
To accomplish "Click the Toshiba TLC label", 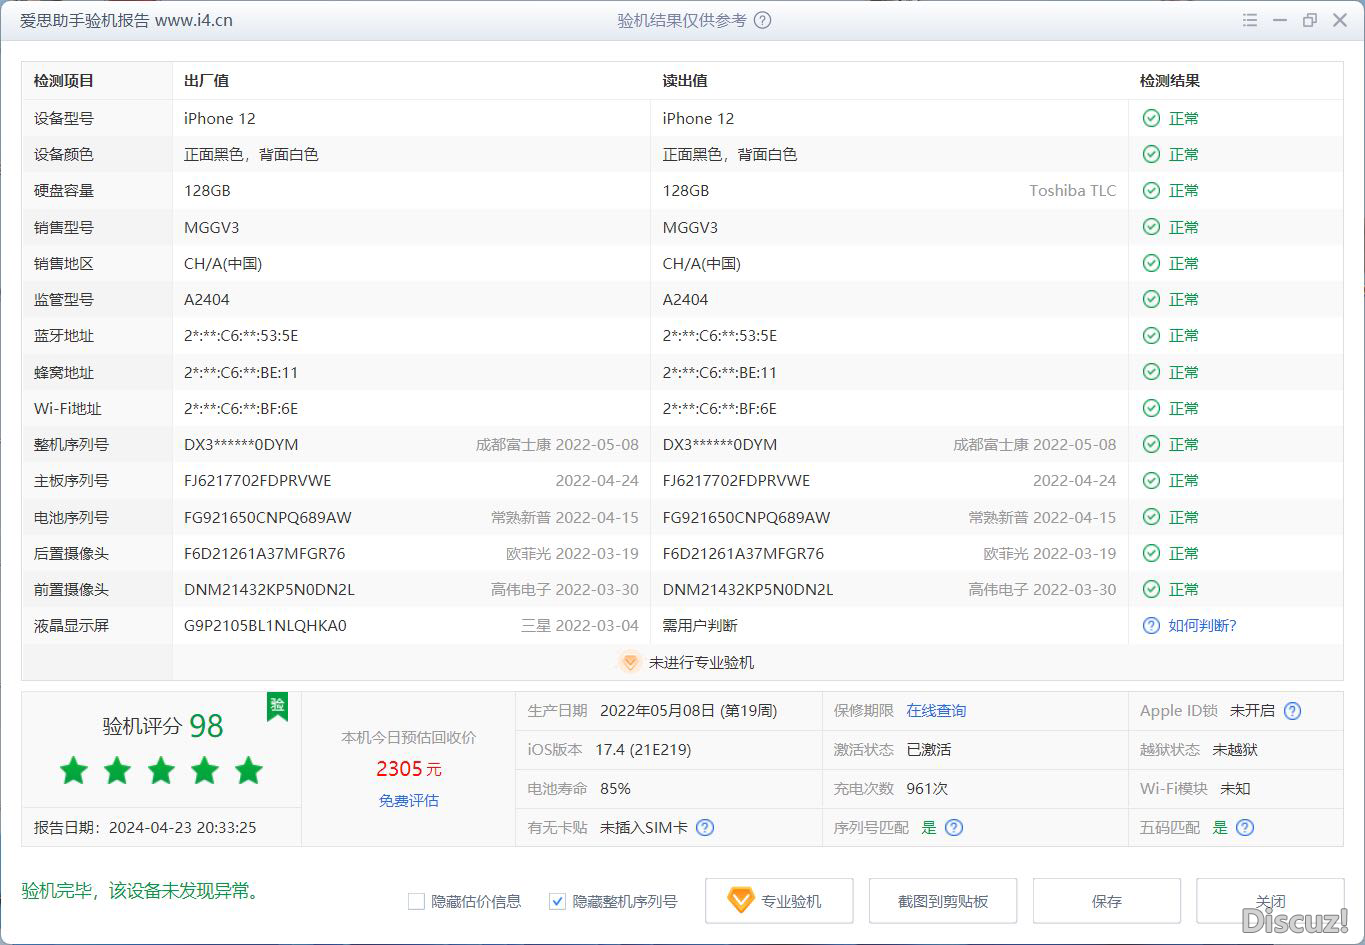I will 1072,190.
